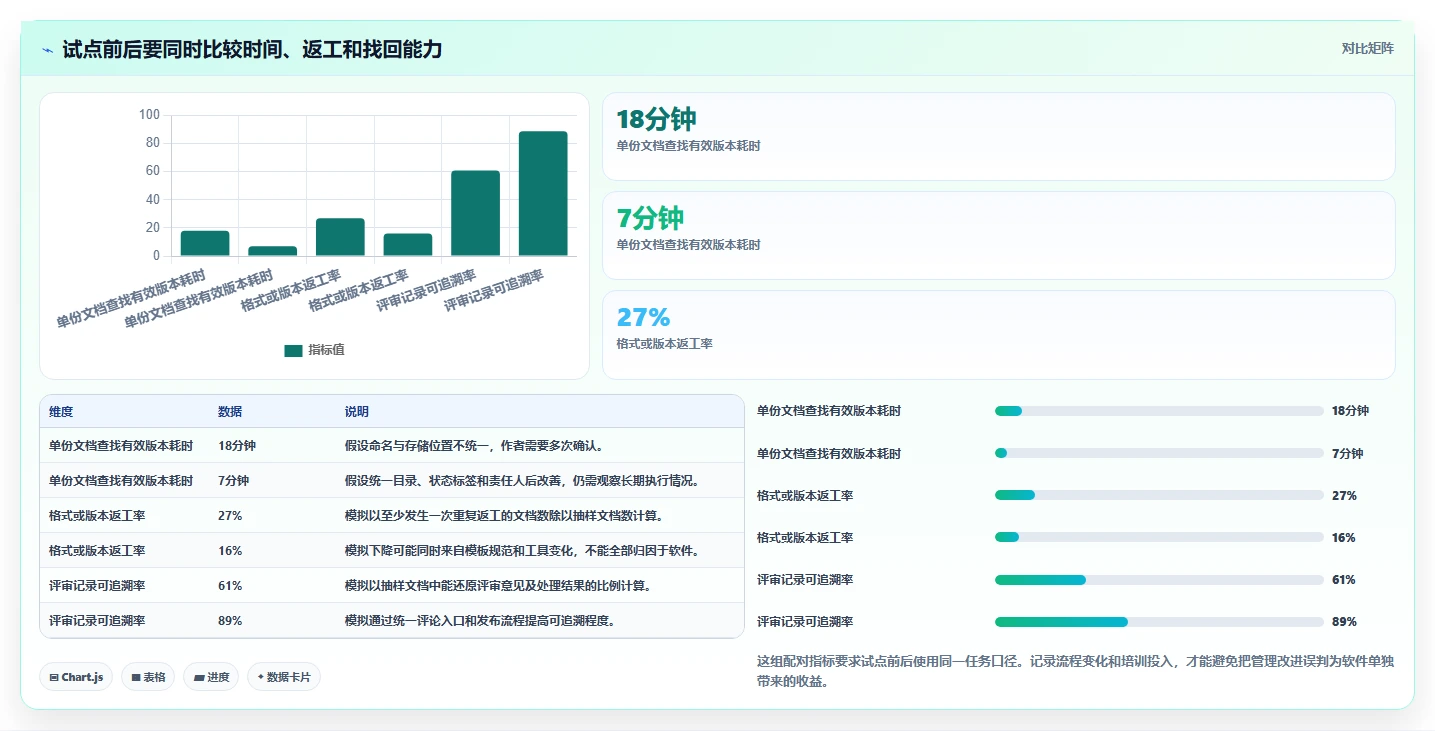The image size is (1435, 731).
Task: Click the 18分钟 cell in the table
Action: click(237, 446)
